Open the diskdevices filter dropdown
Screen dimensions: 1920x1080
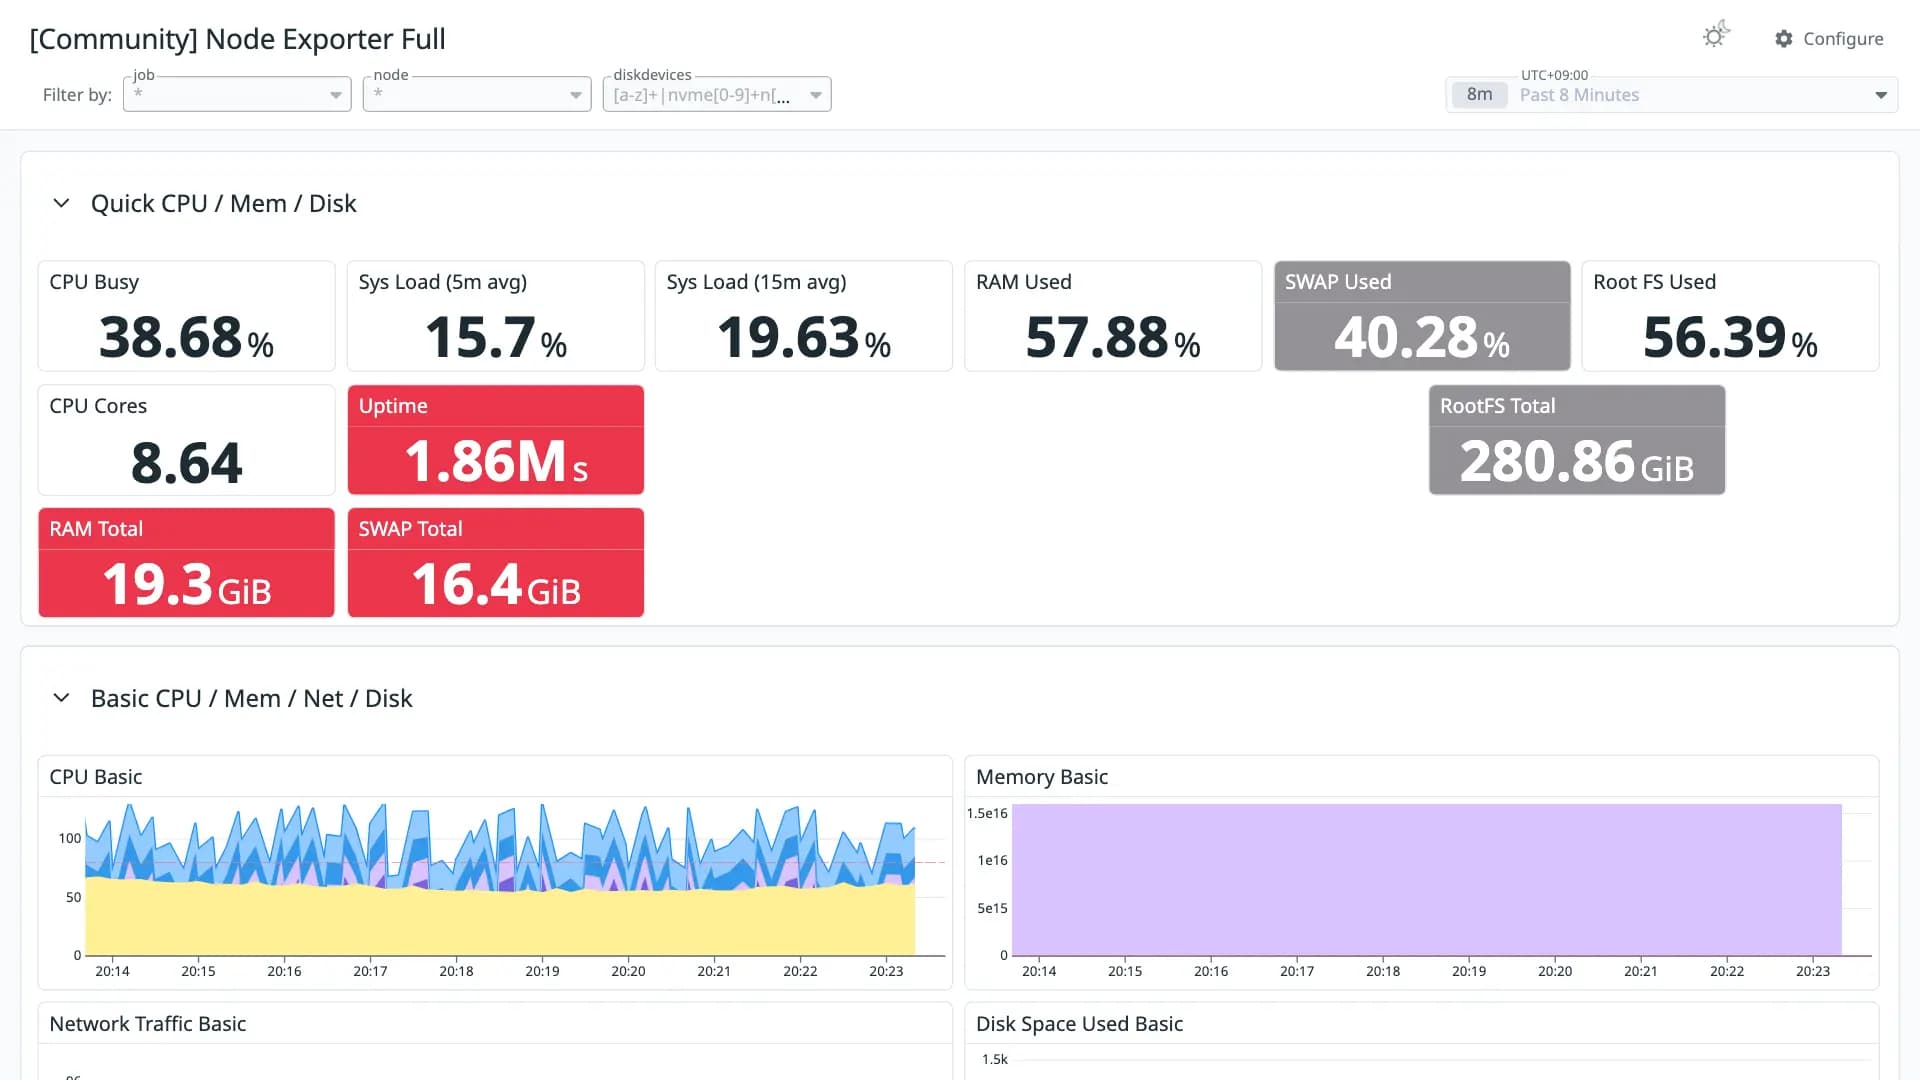click(x=717, y=94)
